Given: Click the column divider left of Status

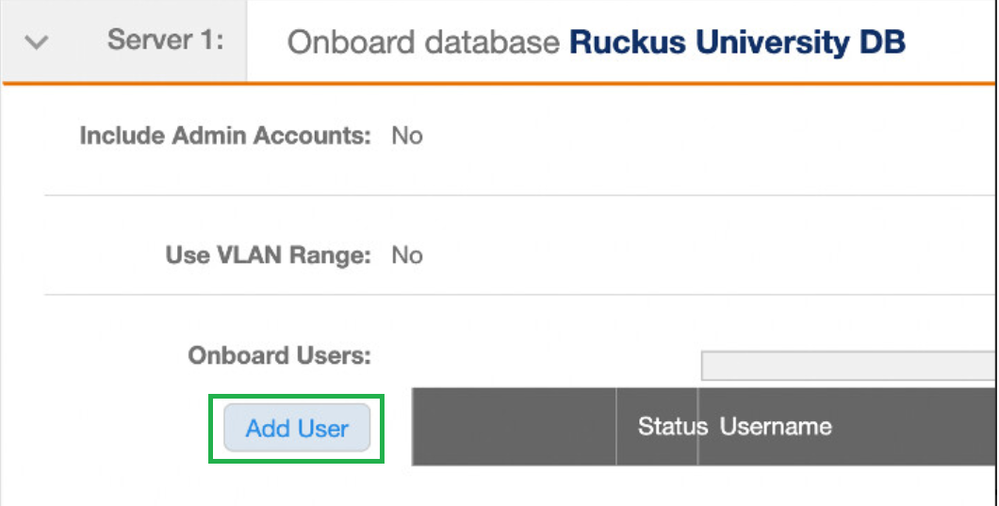Looking at the screenshot, I should 616,427.
